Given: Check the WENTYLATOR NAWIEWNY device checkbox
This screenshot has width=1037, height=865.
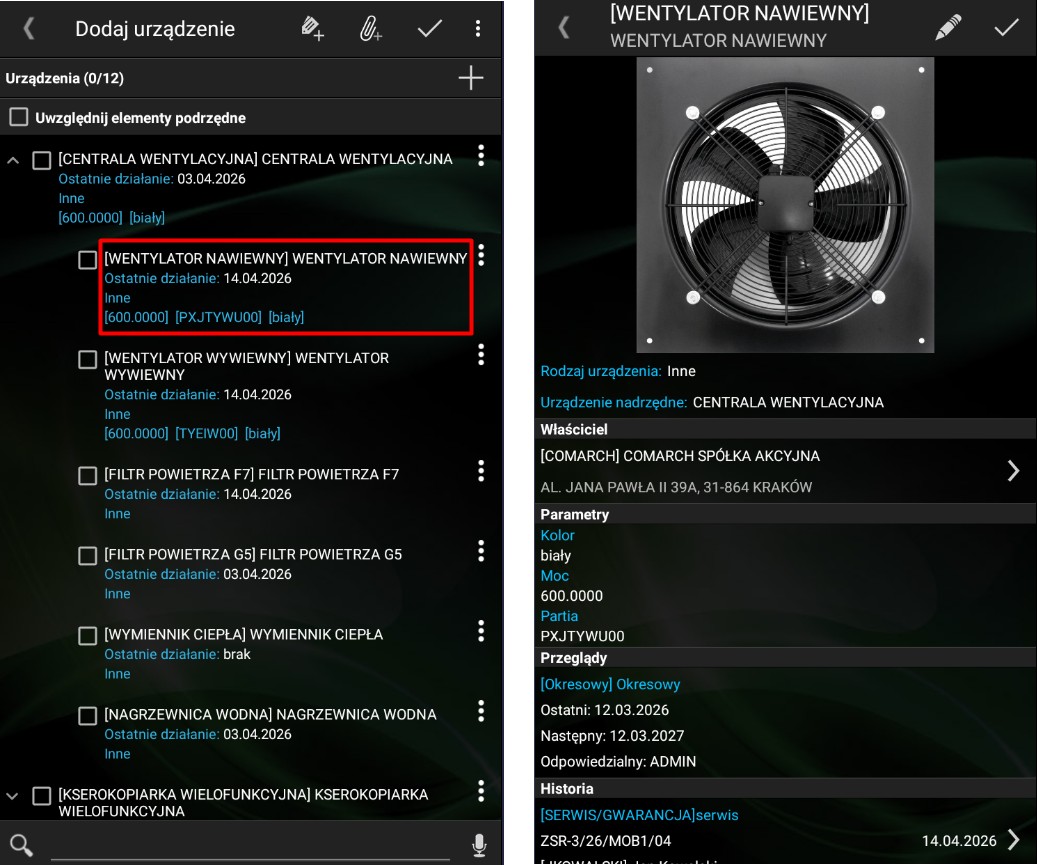Looking at the screenshot, I should 88,260.
